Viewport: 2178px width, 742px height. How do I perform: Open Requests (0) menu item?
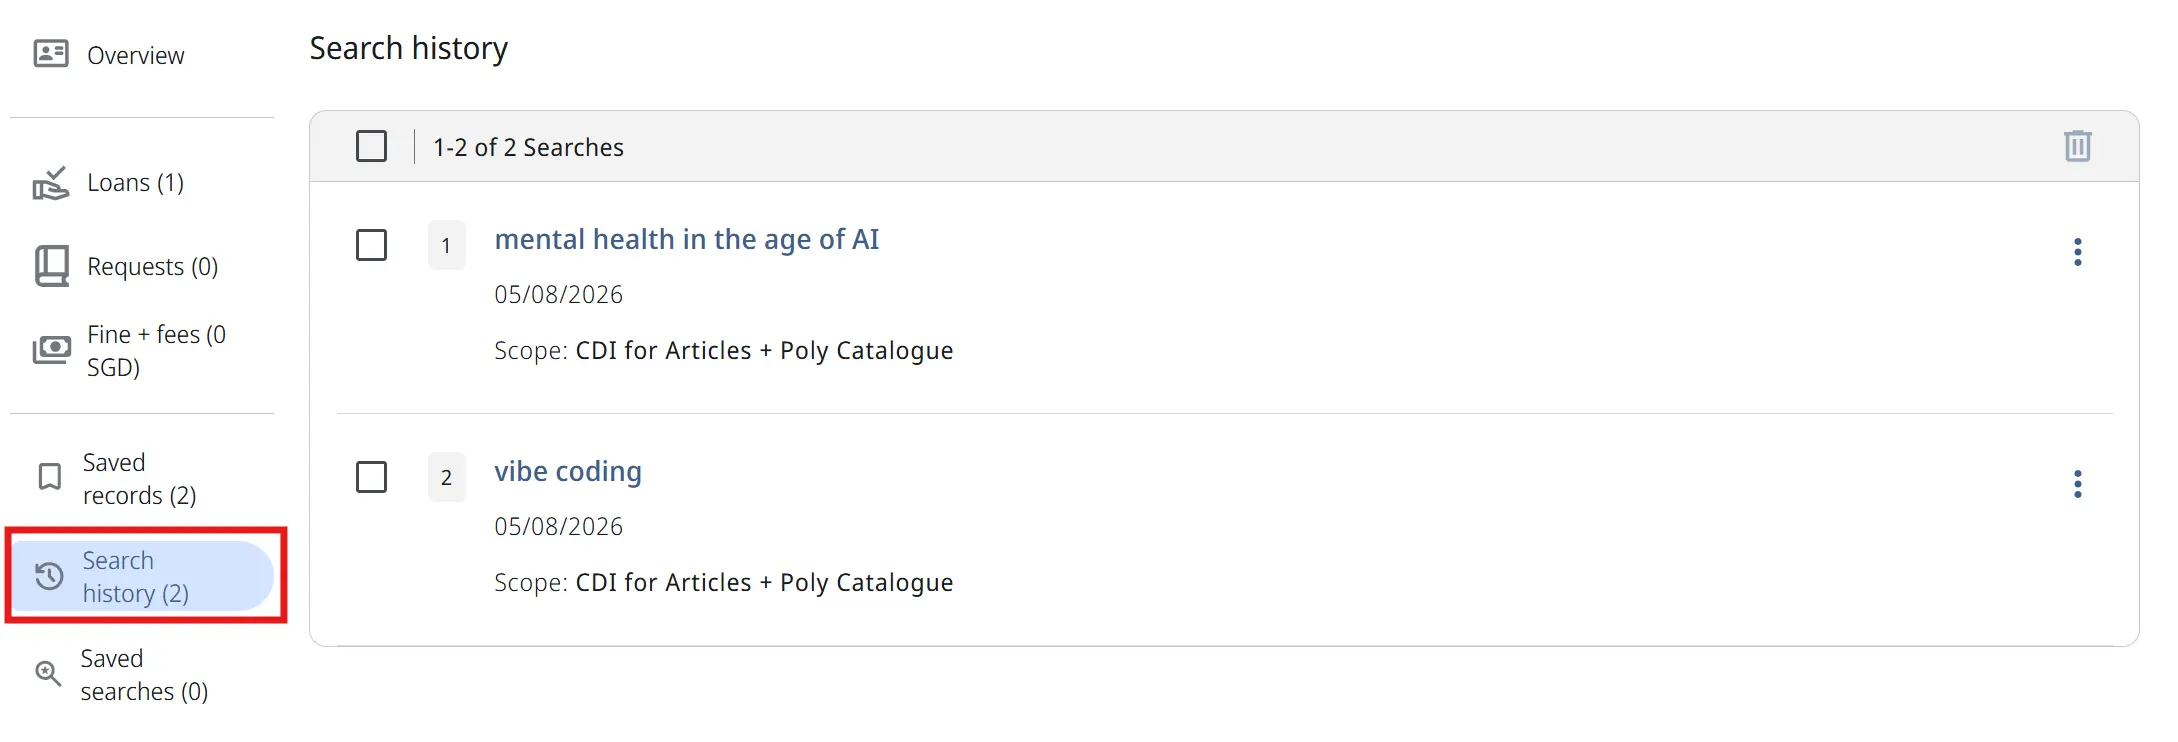pos(152,267)
